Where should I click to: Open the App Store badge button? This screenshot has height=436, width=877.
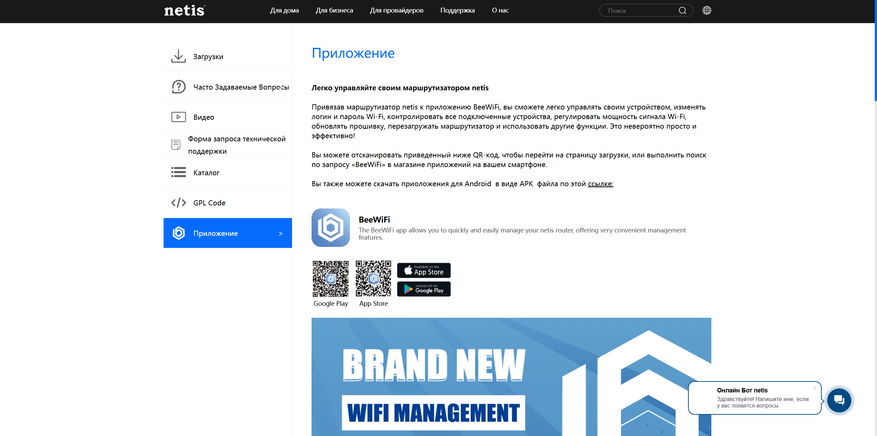coord(423,271)
